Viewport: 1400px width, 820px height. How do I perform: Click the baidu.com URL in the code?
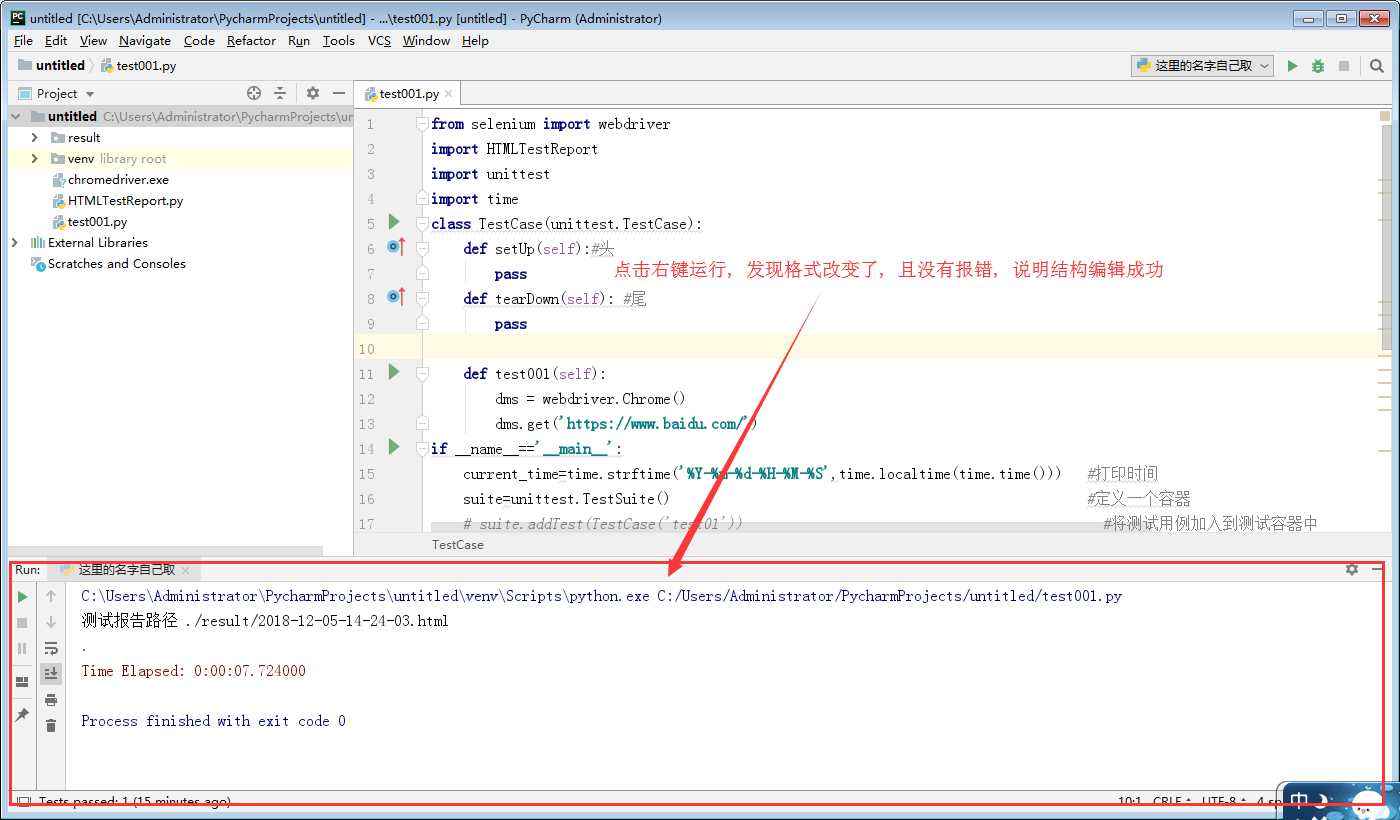point(657,424)
